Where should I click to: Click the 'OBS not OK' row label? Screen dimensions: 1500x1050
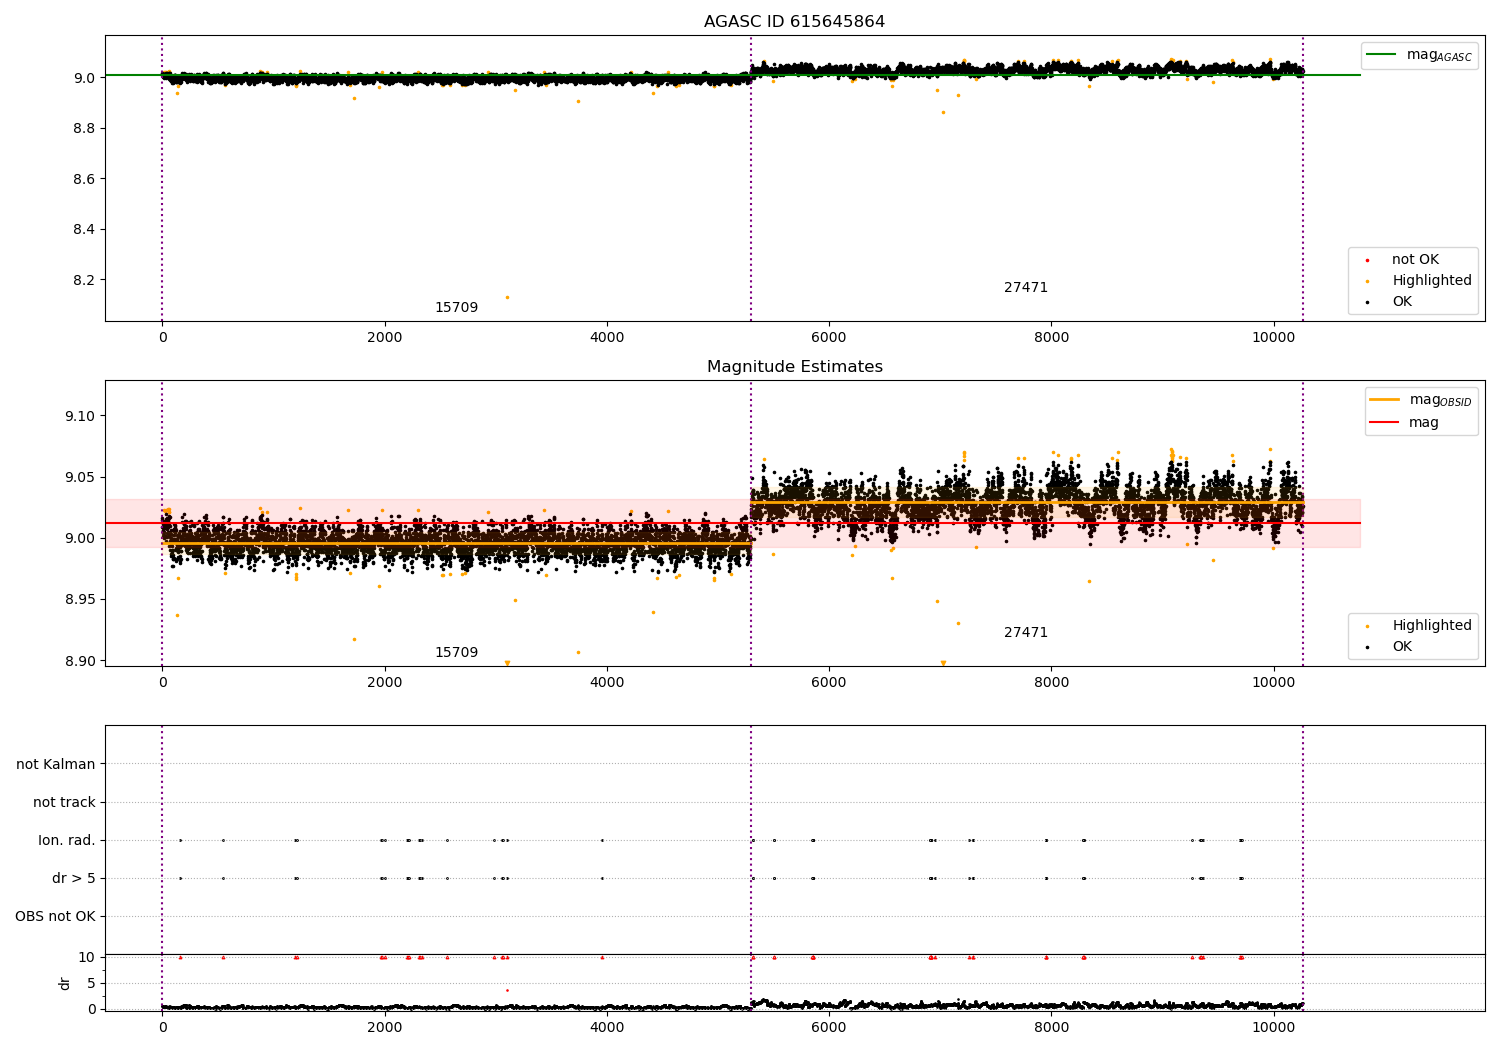55,916
